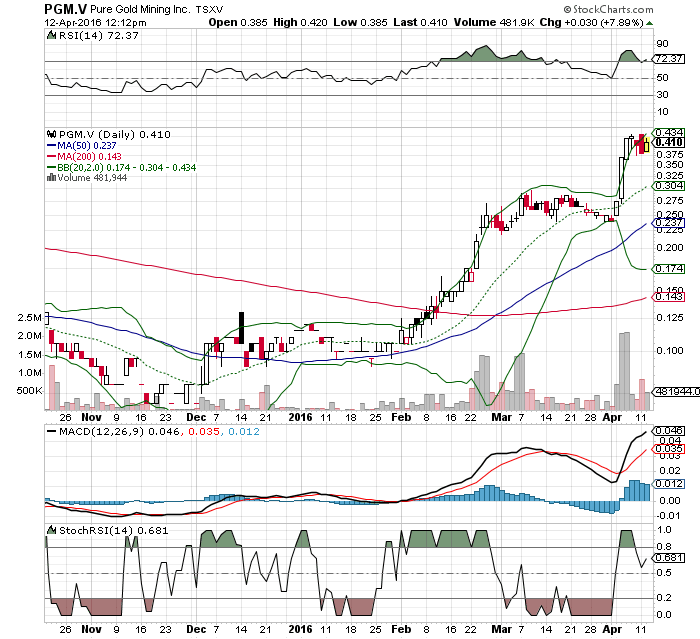
Task: Click the red 0.143 MA(200) price tag
Action: (x=669, y=297)
